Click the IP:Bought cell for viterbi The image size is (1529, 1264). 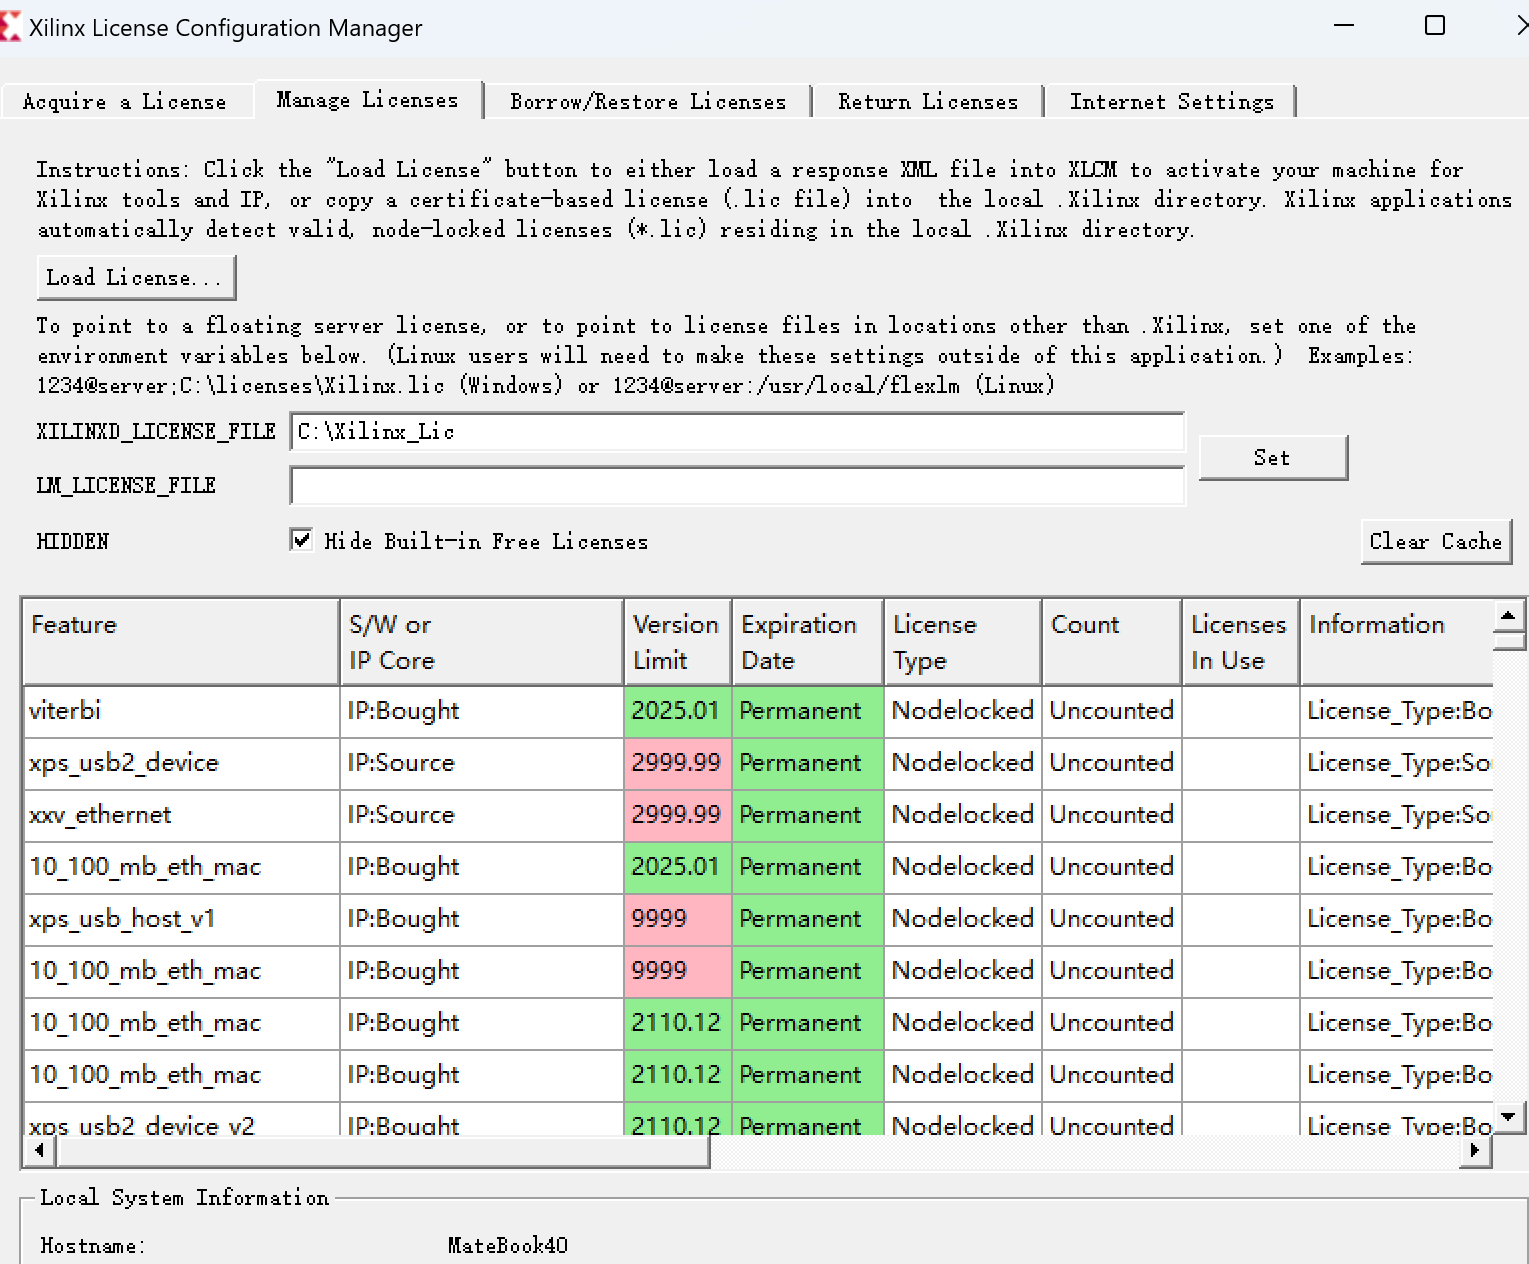pos(482,711)
